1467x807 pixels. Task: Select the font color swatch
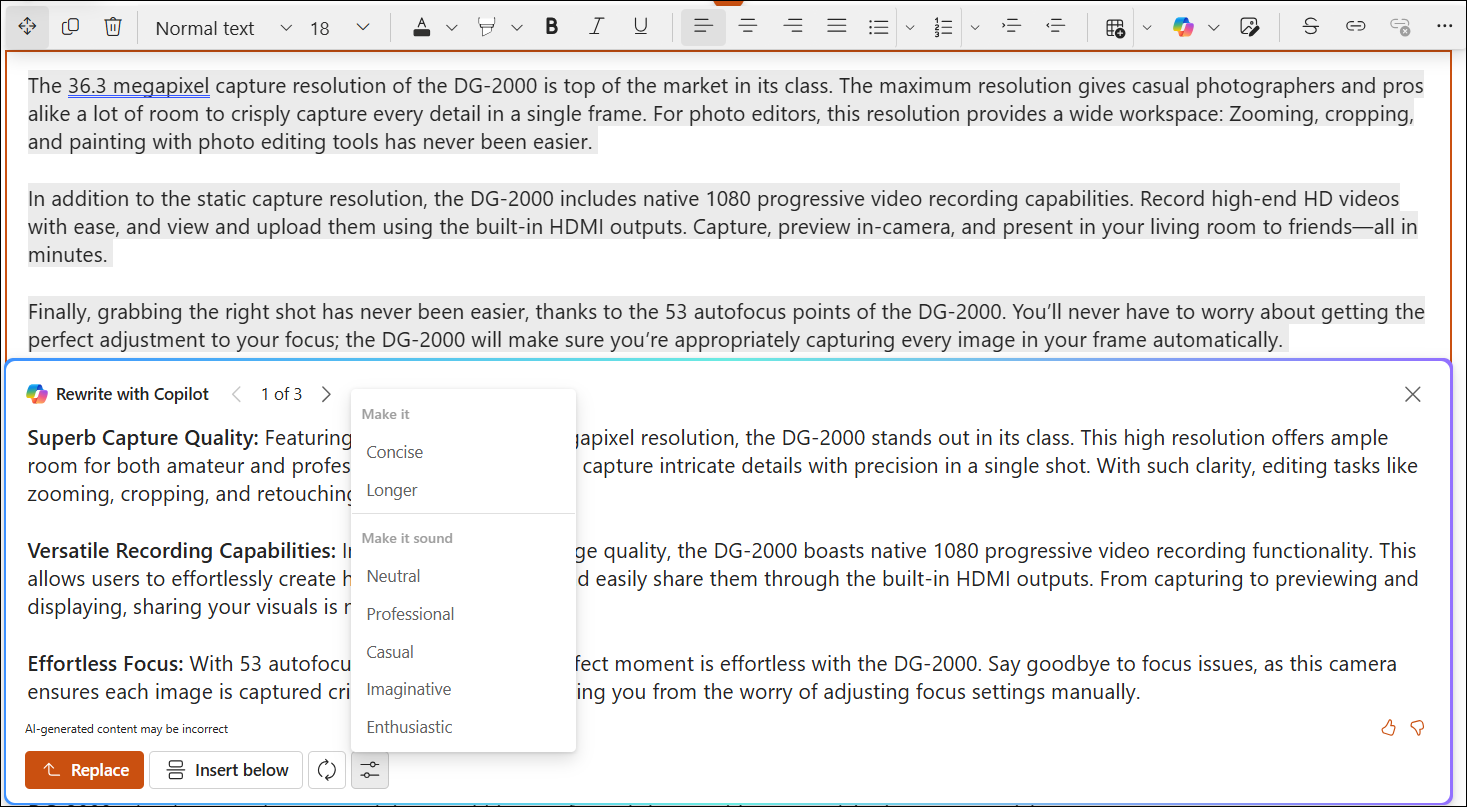click(421, 26)
